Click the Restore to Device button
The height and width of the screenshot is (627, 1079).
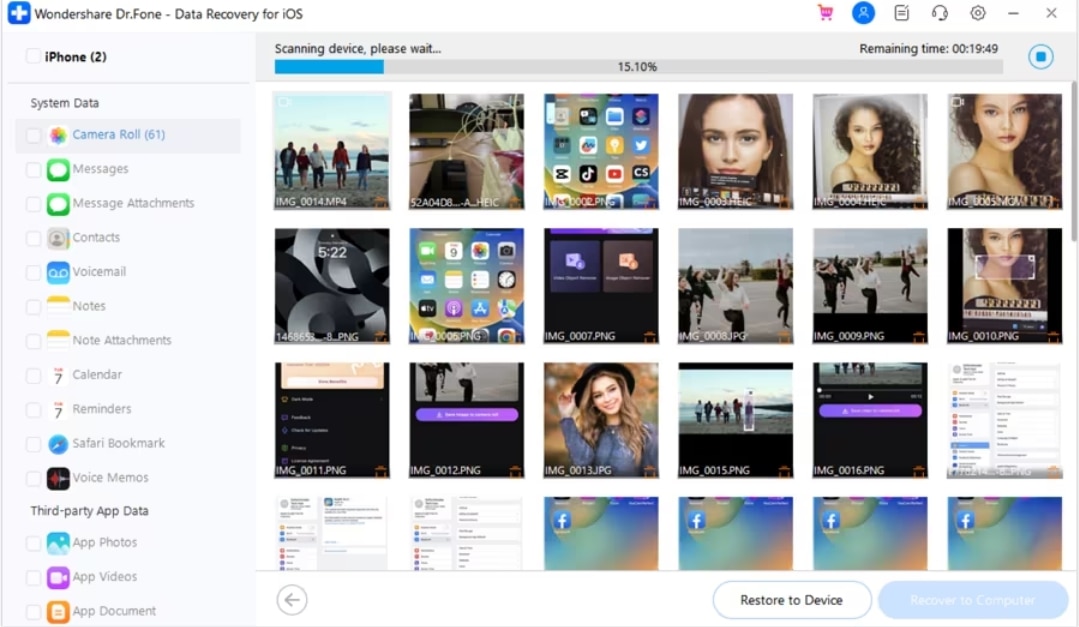tap(791, 599)
